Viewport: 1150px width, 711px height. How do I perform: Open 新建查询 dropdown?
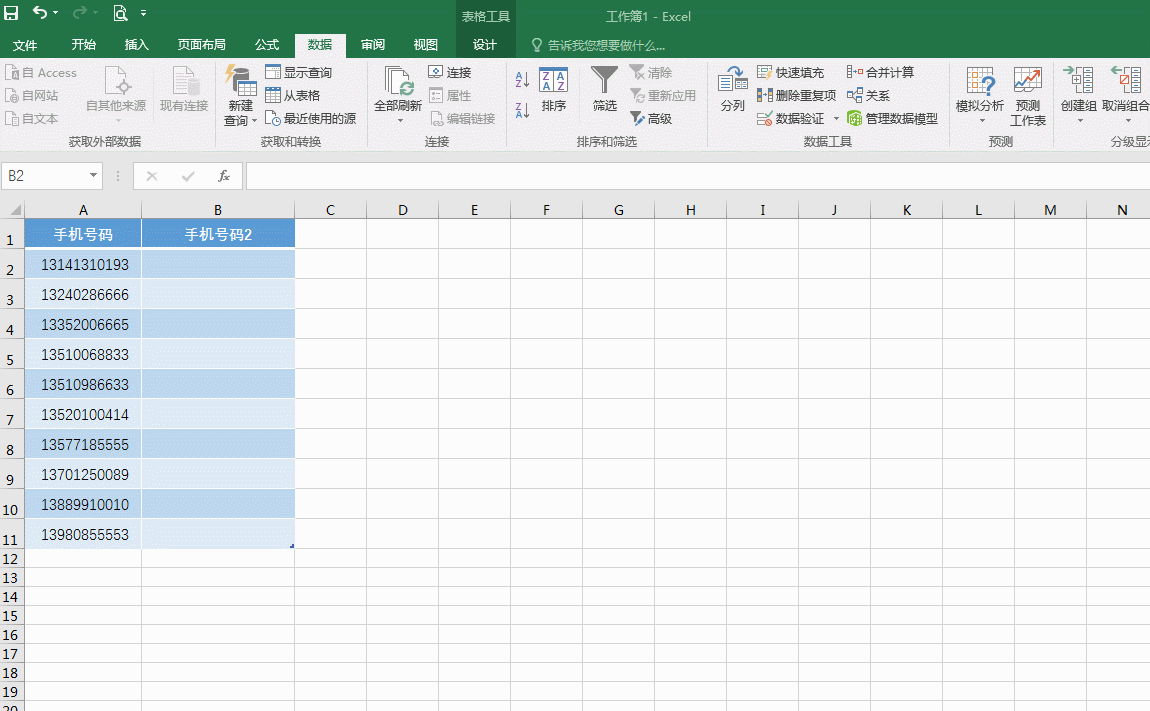tap(241, 95)
